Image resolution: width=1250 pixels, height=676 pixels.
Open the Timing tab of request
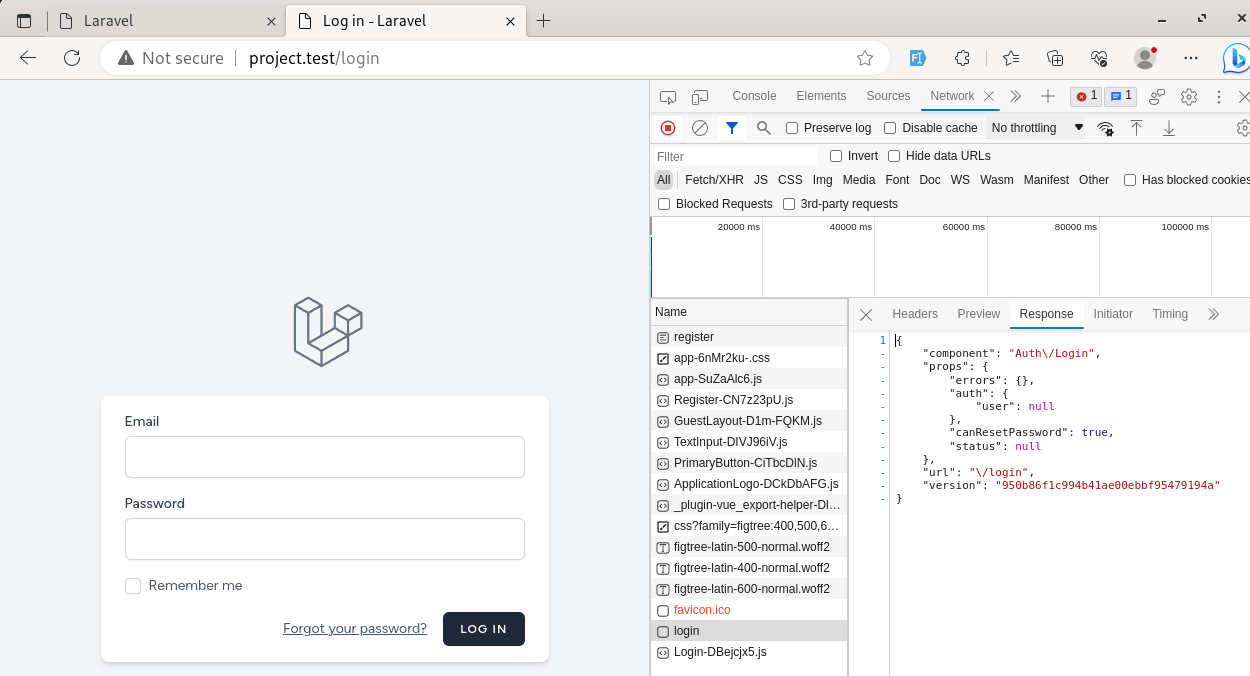click(x=1170, y=314)
